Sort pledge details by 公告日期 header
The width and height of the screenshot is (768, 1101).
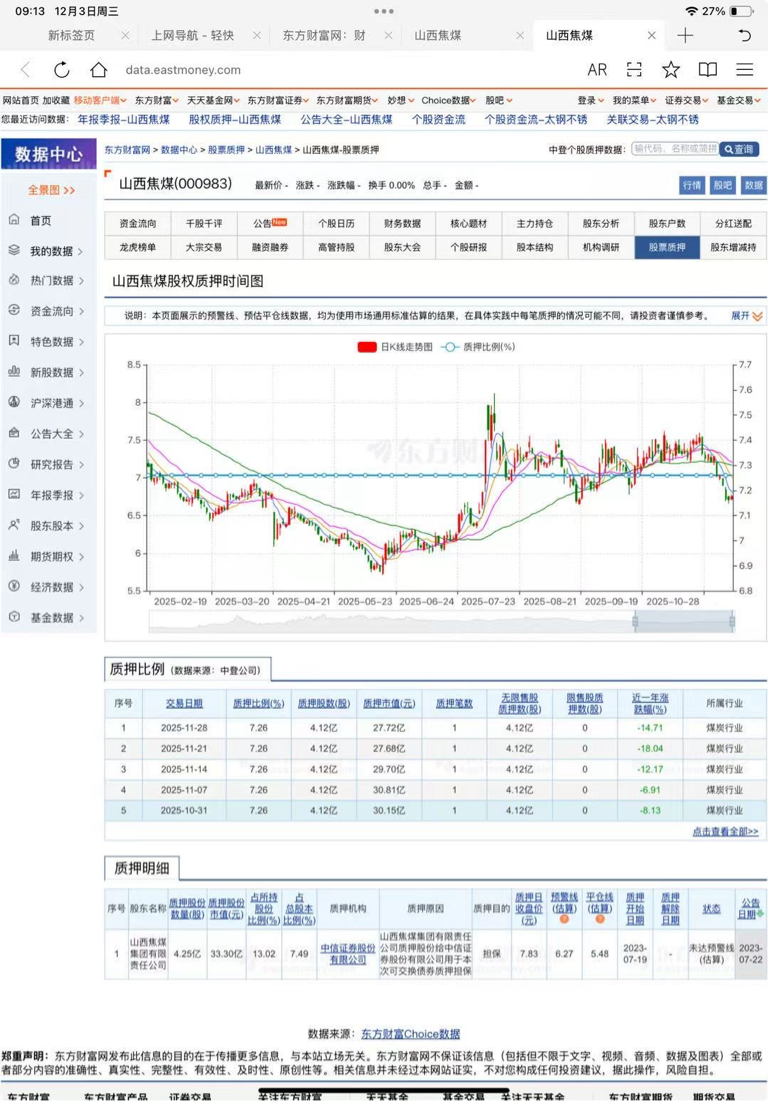click(x=750, y=908)
